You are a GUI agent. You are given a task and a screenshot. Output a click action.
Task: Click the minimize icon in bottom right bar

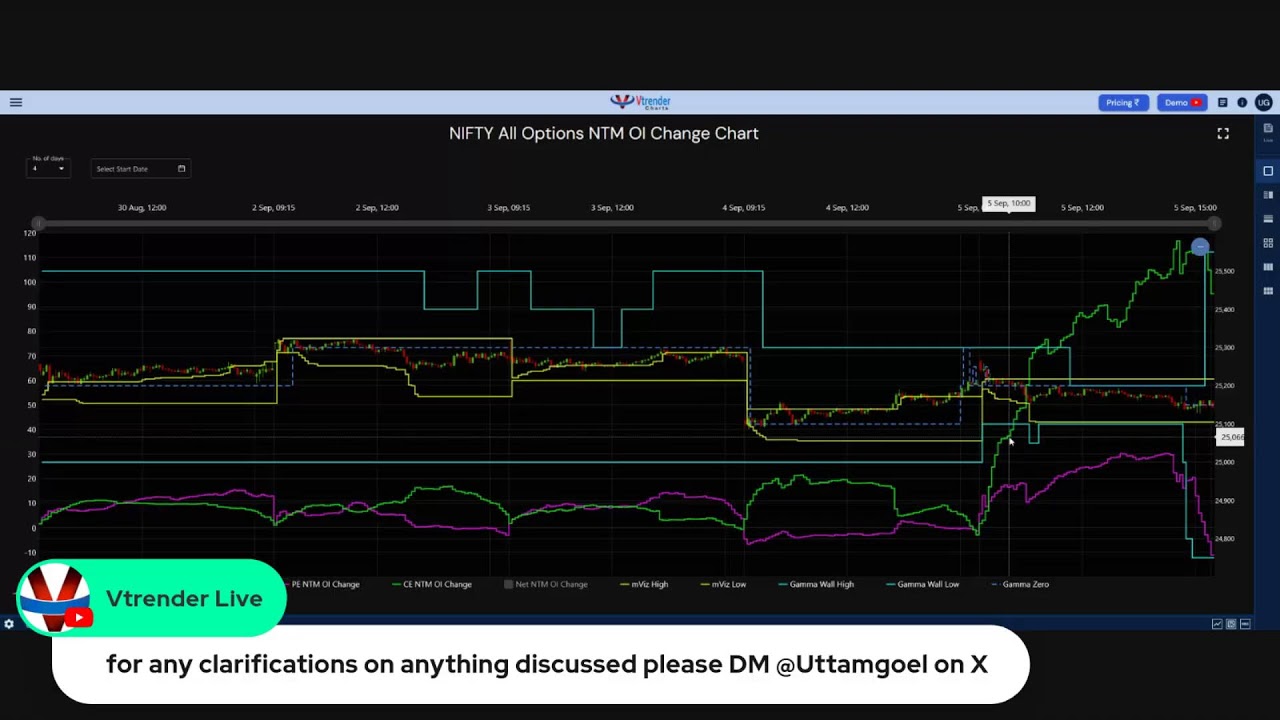(x=1245, y=624)
